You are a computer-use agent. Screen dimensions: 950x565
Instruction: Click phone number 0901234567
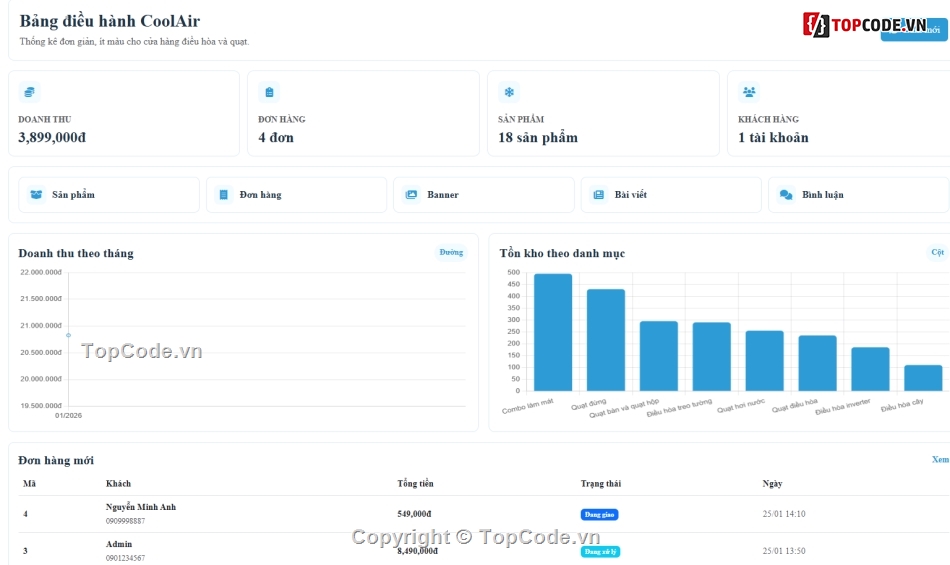tap(125, 558)
